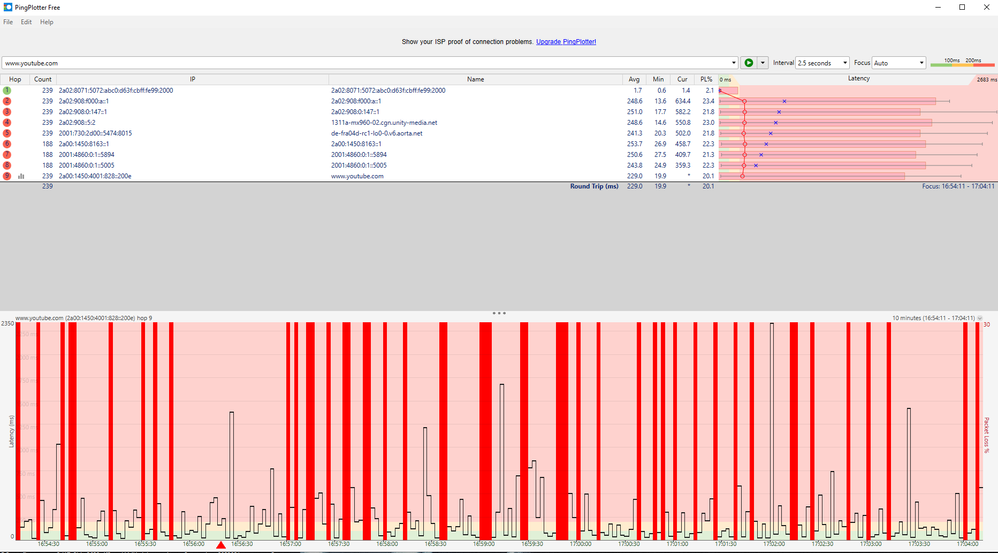This screenshot has height=553, width=998.
Task: Click hop 2 current latency value 634.4
Action: click(x=682, y=101)
